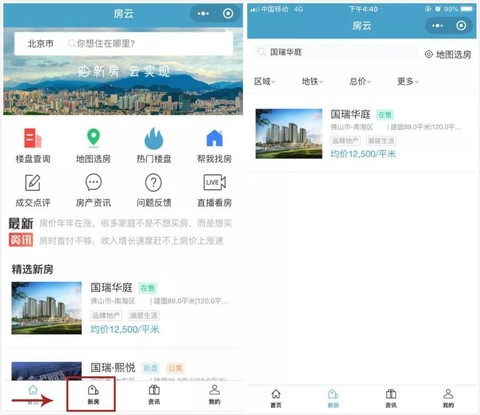
Task: Open 国瑞华庭 listing thumbnail on left screen
Action: pyautogui.click(x=46, y=308)
